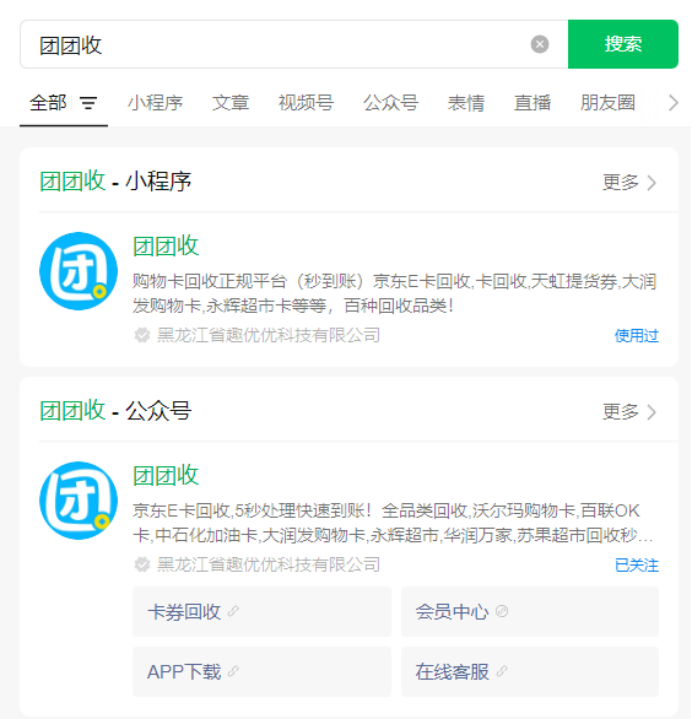Click the green 搜索 button

click(x=623, y=44)
